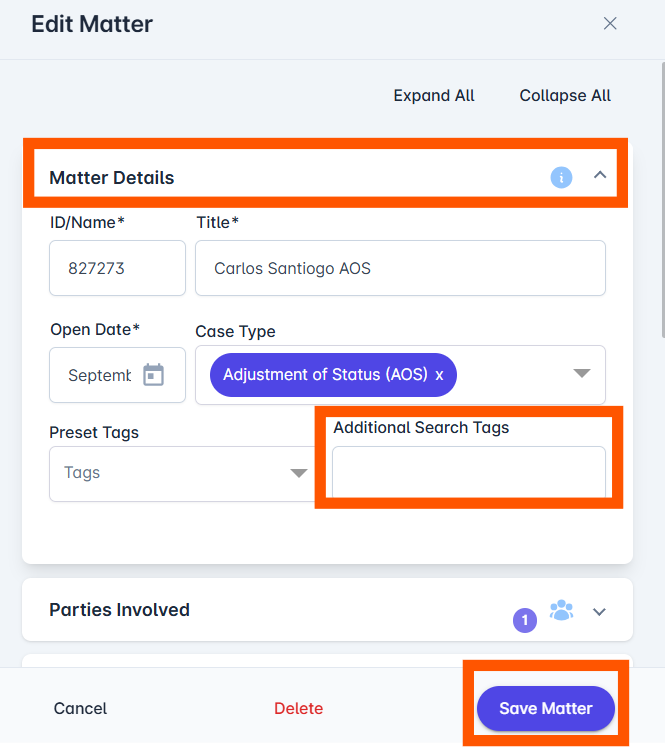Open the Open Date calendar picker icon

pyautogui.click(x=153, y=375)
